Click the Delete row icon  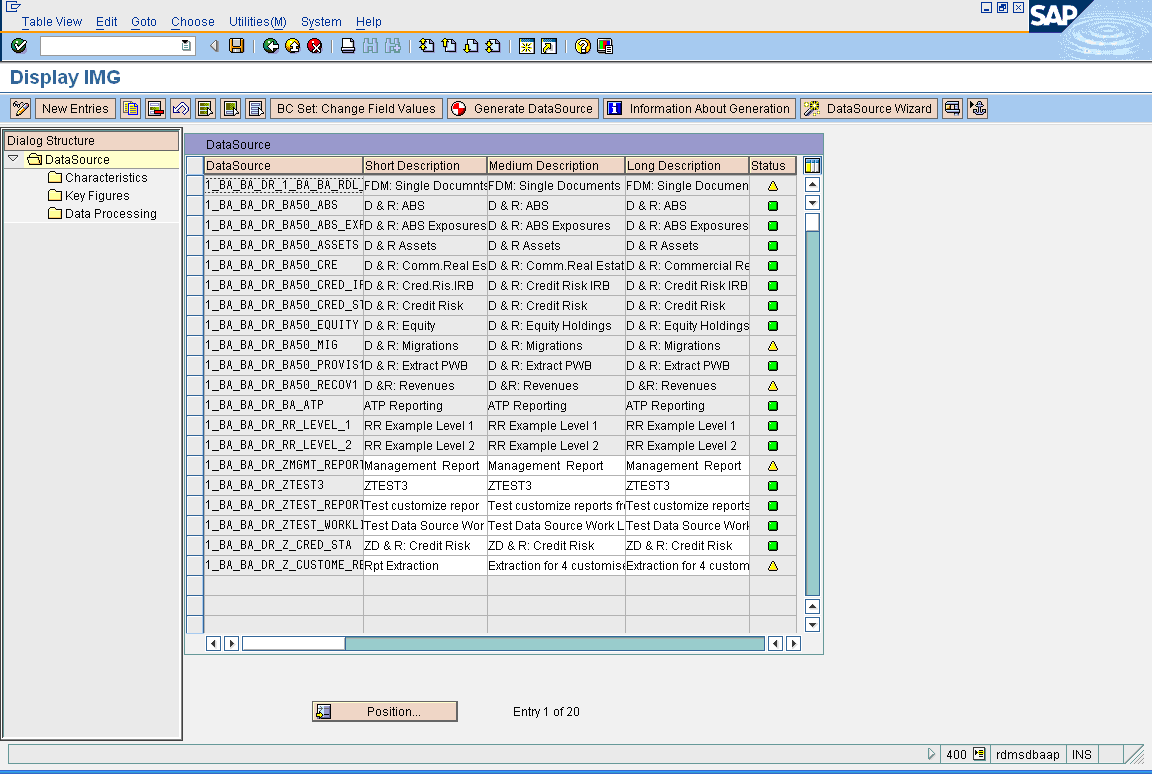click(x=156, y=109)
